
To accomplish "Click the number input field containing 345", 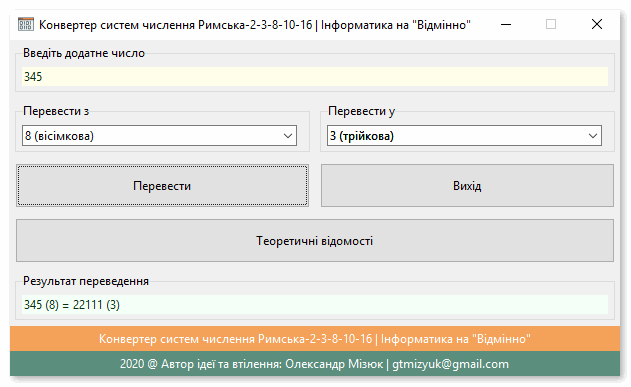I will [x=315, y=76].
